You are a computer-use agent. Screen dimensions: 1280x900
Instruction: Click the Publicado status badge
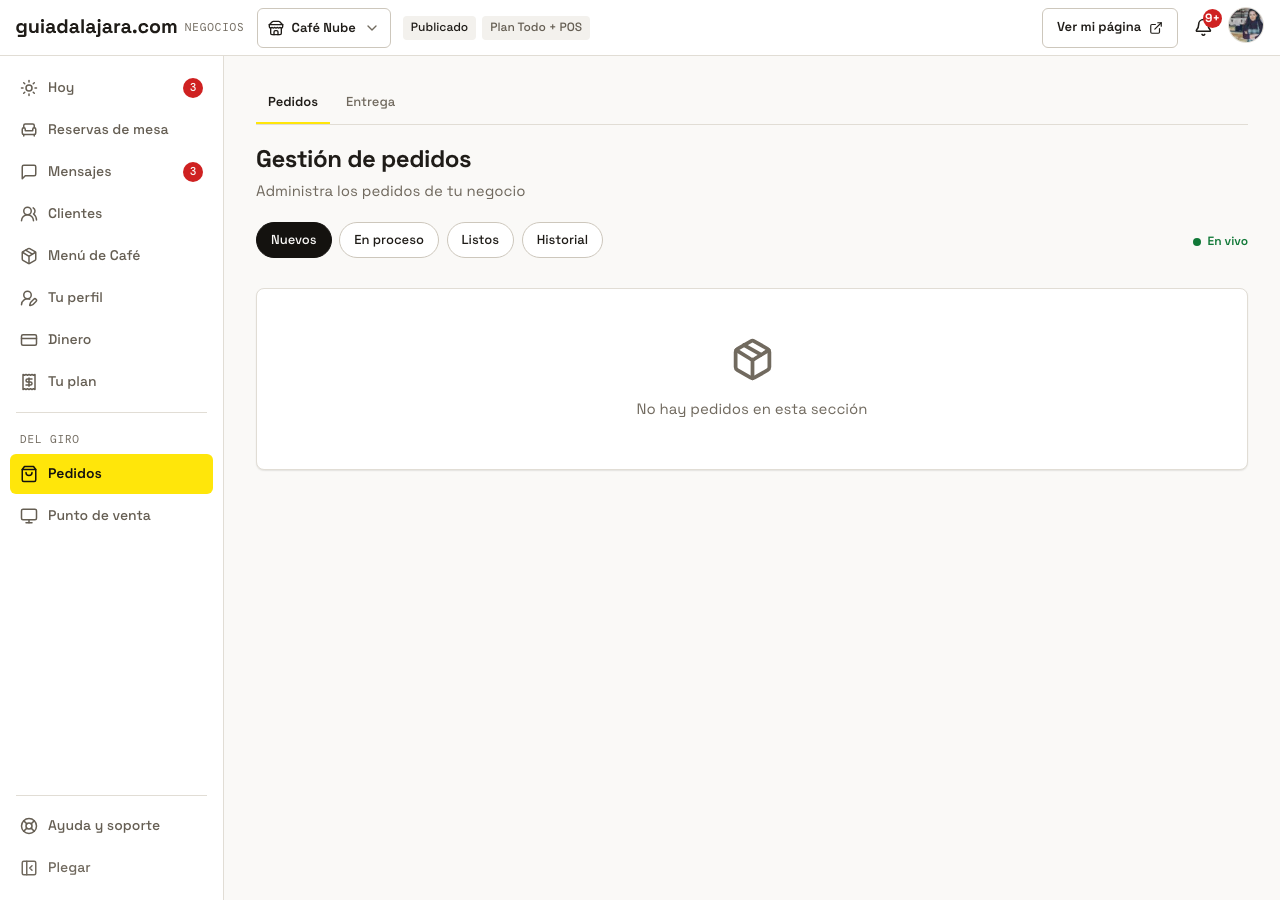(439, 28)
